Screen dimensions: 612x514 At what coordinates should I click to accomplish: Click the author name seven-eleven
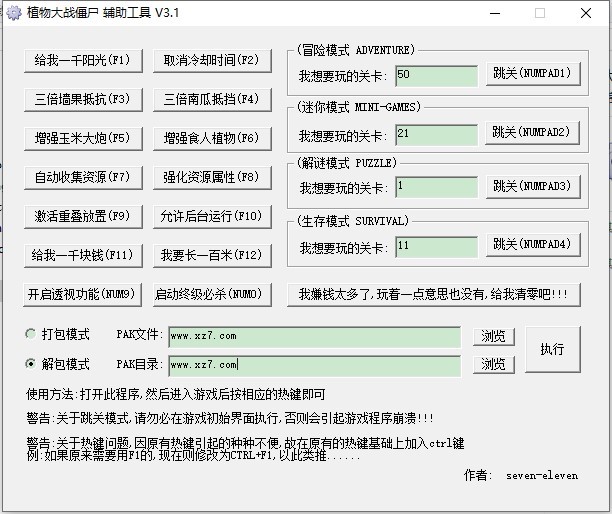[x=542, y=476]
